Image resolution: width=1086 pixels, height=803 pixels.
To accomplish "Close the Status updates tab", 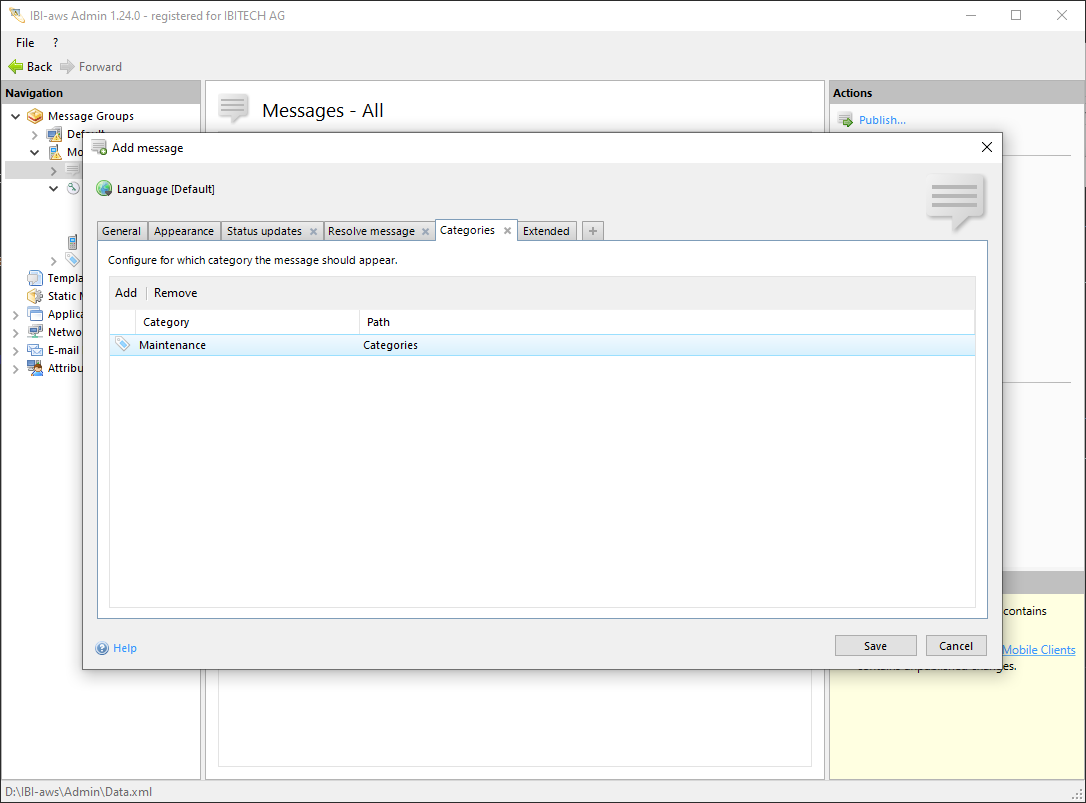I will tap(313, 231).
